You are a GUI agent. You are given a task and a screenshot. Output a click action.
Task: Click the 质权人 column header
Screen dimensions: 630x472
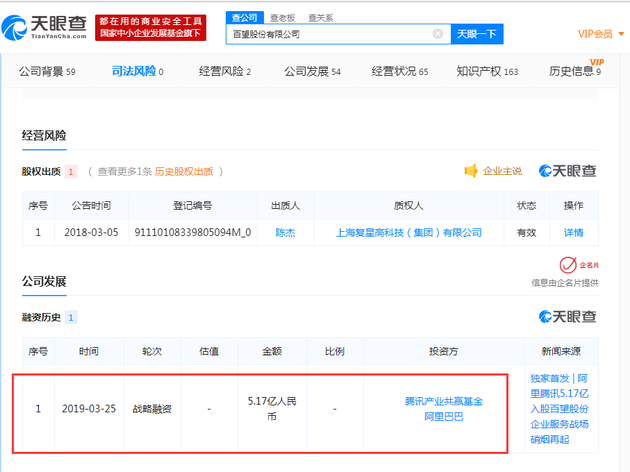pos(409,206)
